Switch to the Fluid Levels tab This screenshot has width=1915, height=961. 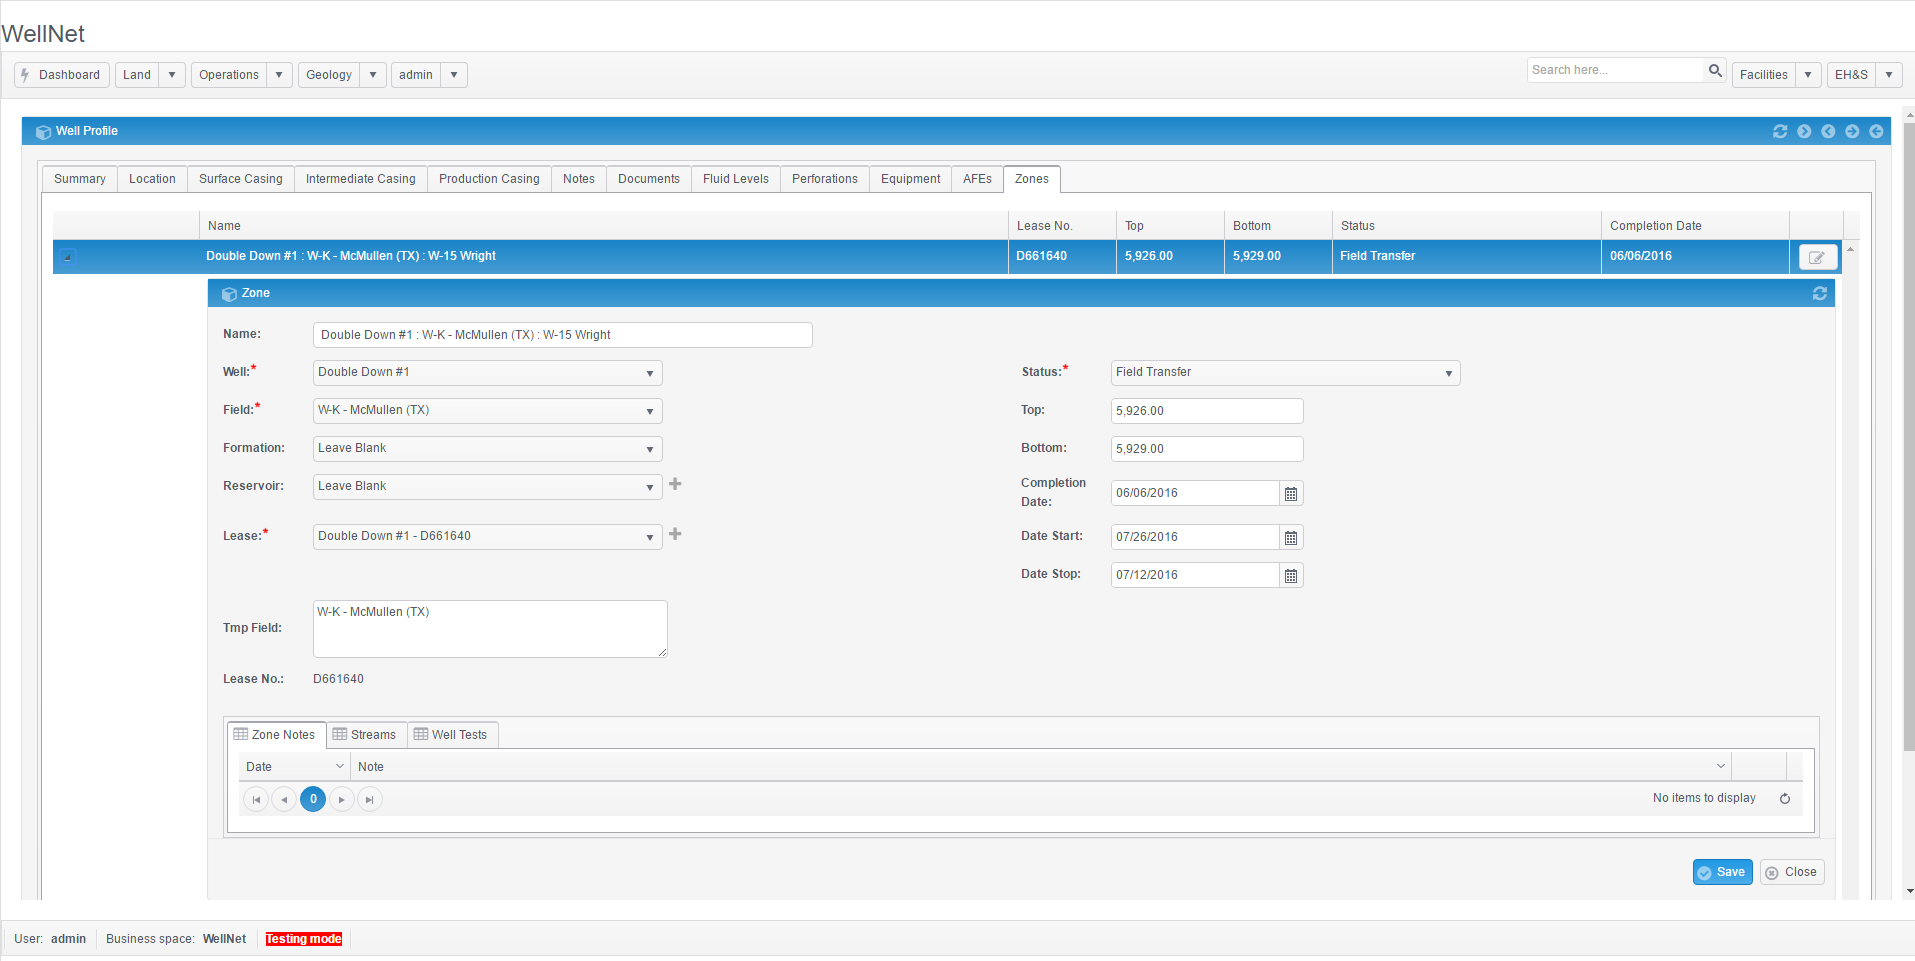point(736,179)
